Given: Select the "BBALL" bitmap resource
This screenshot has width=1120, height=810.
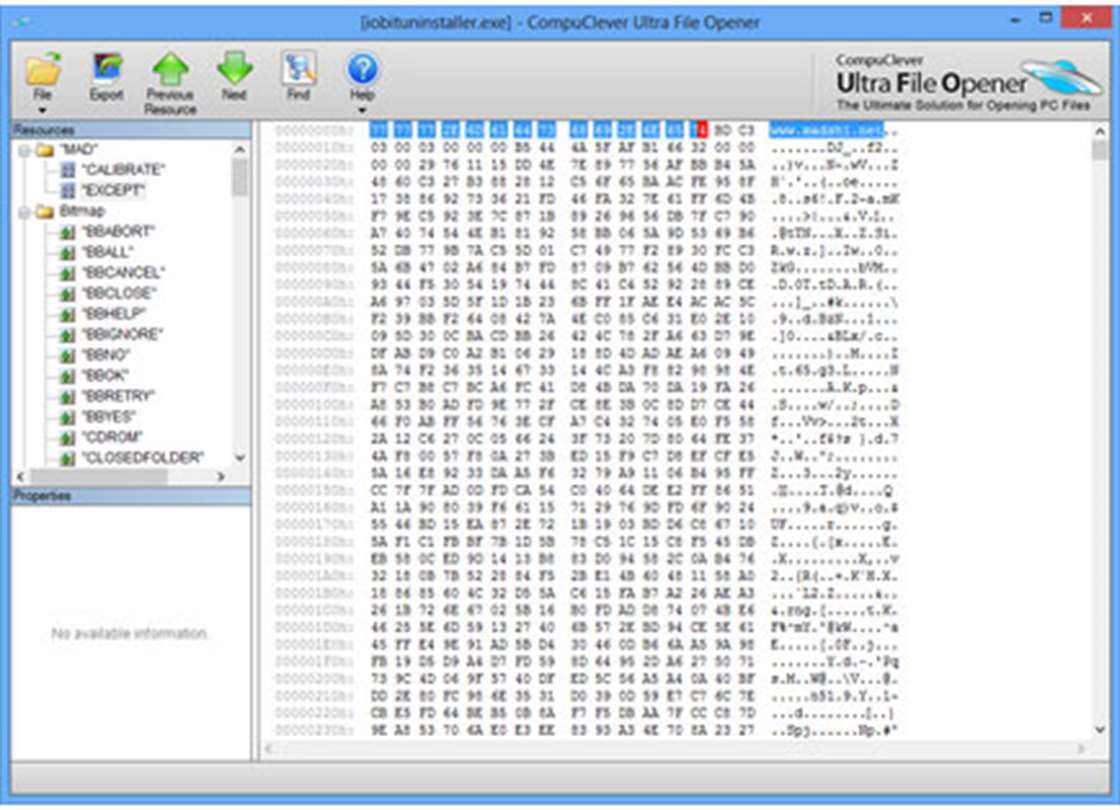Looking at the screenshot, I should tap(108, 252).
